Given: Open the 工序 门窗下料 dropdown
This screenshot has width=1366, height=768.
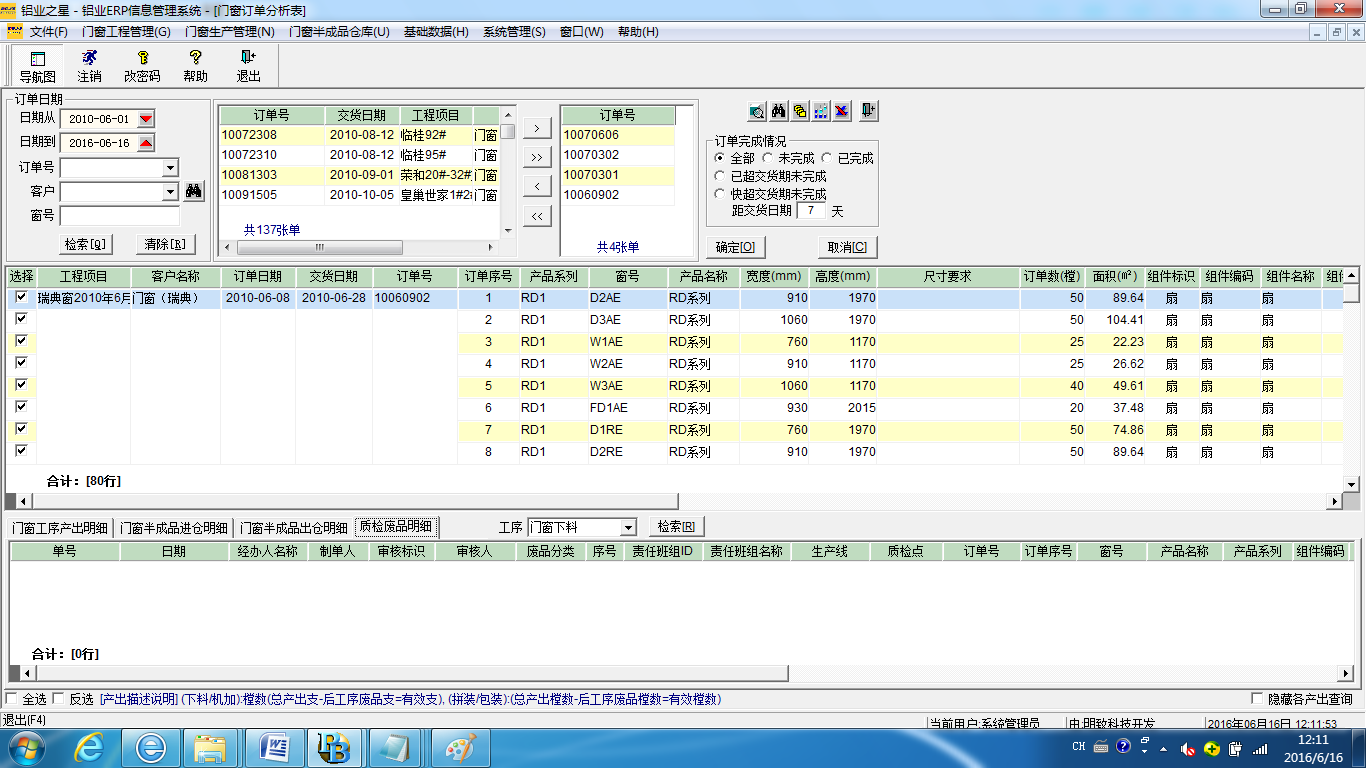Looking at the screenshot, I should pos(628,527).
